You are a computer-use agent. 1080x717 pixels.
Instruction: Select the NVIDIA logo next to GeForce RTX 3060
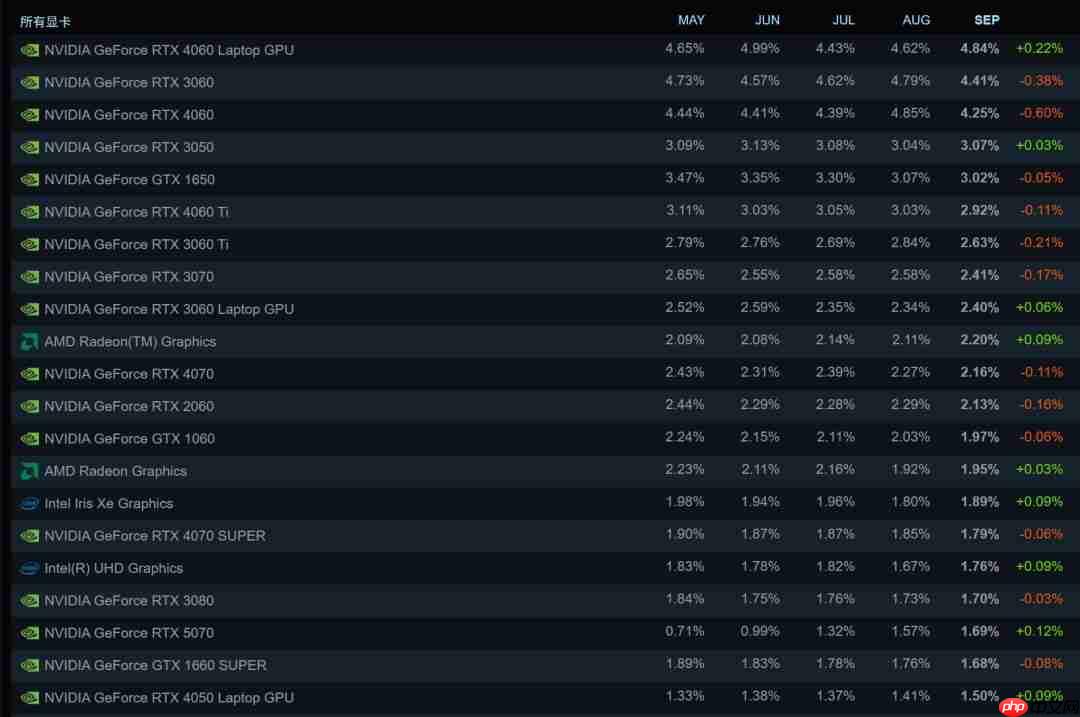coord(28,82)
